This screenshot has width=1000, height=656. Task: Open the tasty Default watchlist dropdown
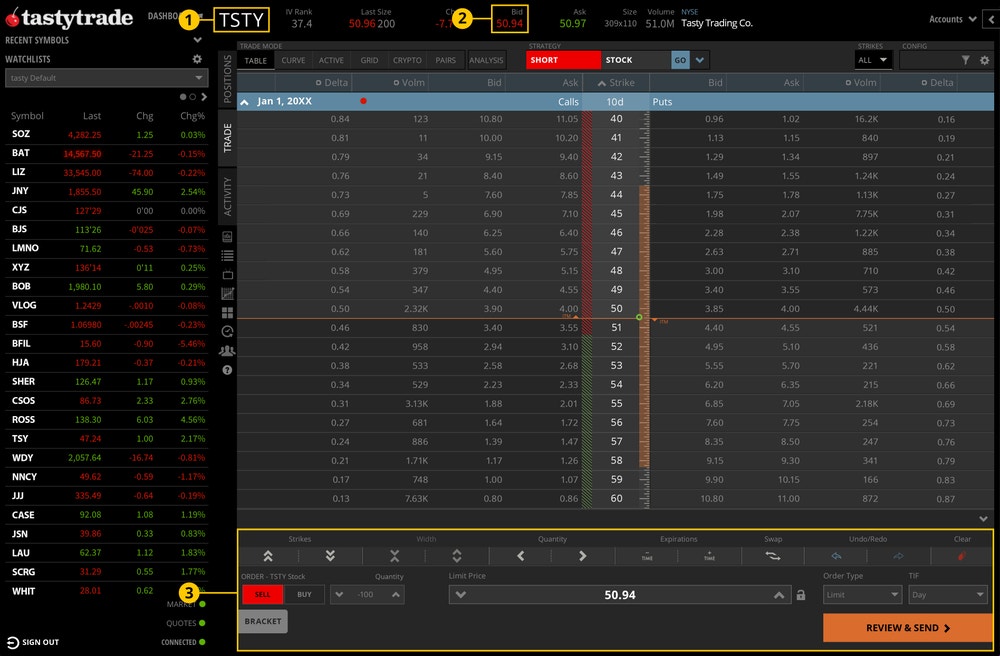(107, 78)
